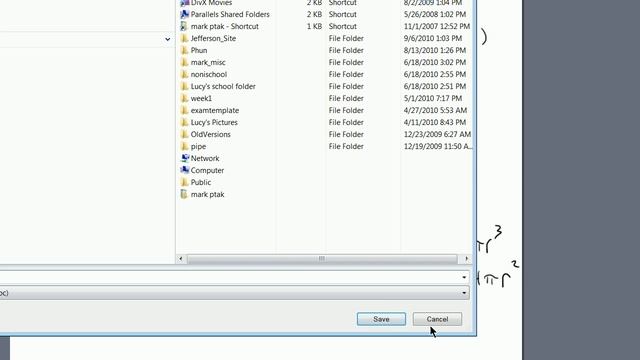Click the OldVersions folder name
Image resolution: width=640 pixels, height=360 pixels.
point(211,134)
